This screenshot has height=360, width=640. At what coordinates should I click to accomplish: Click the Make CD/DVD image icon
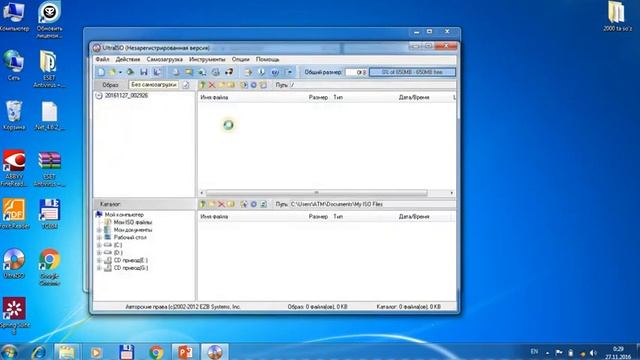tap(176, 72)
